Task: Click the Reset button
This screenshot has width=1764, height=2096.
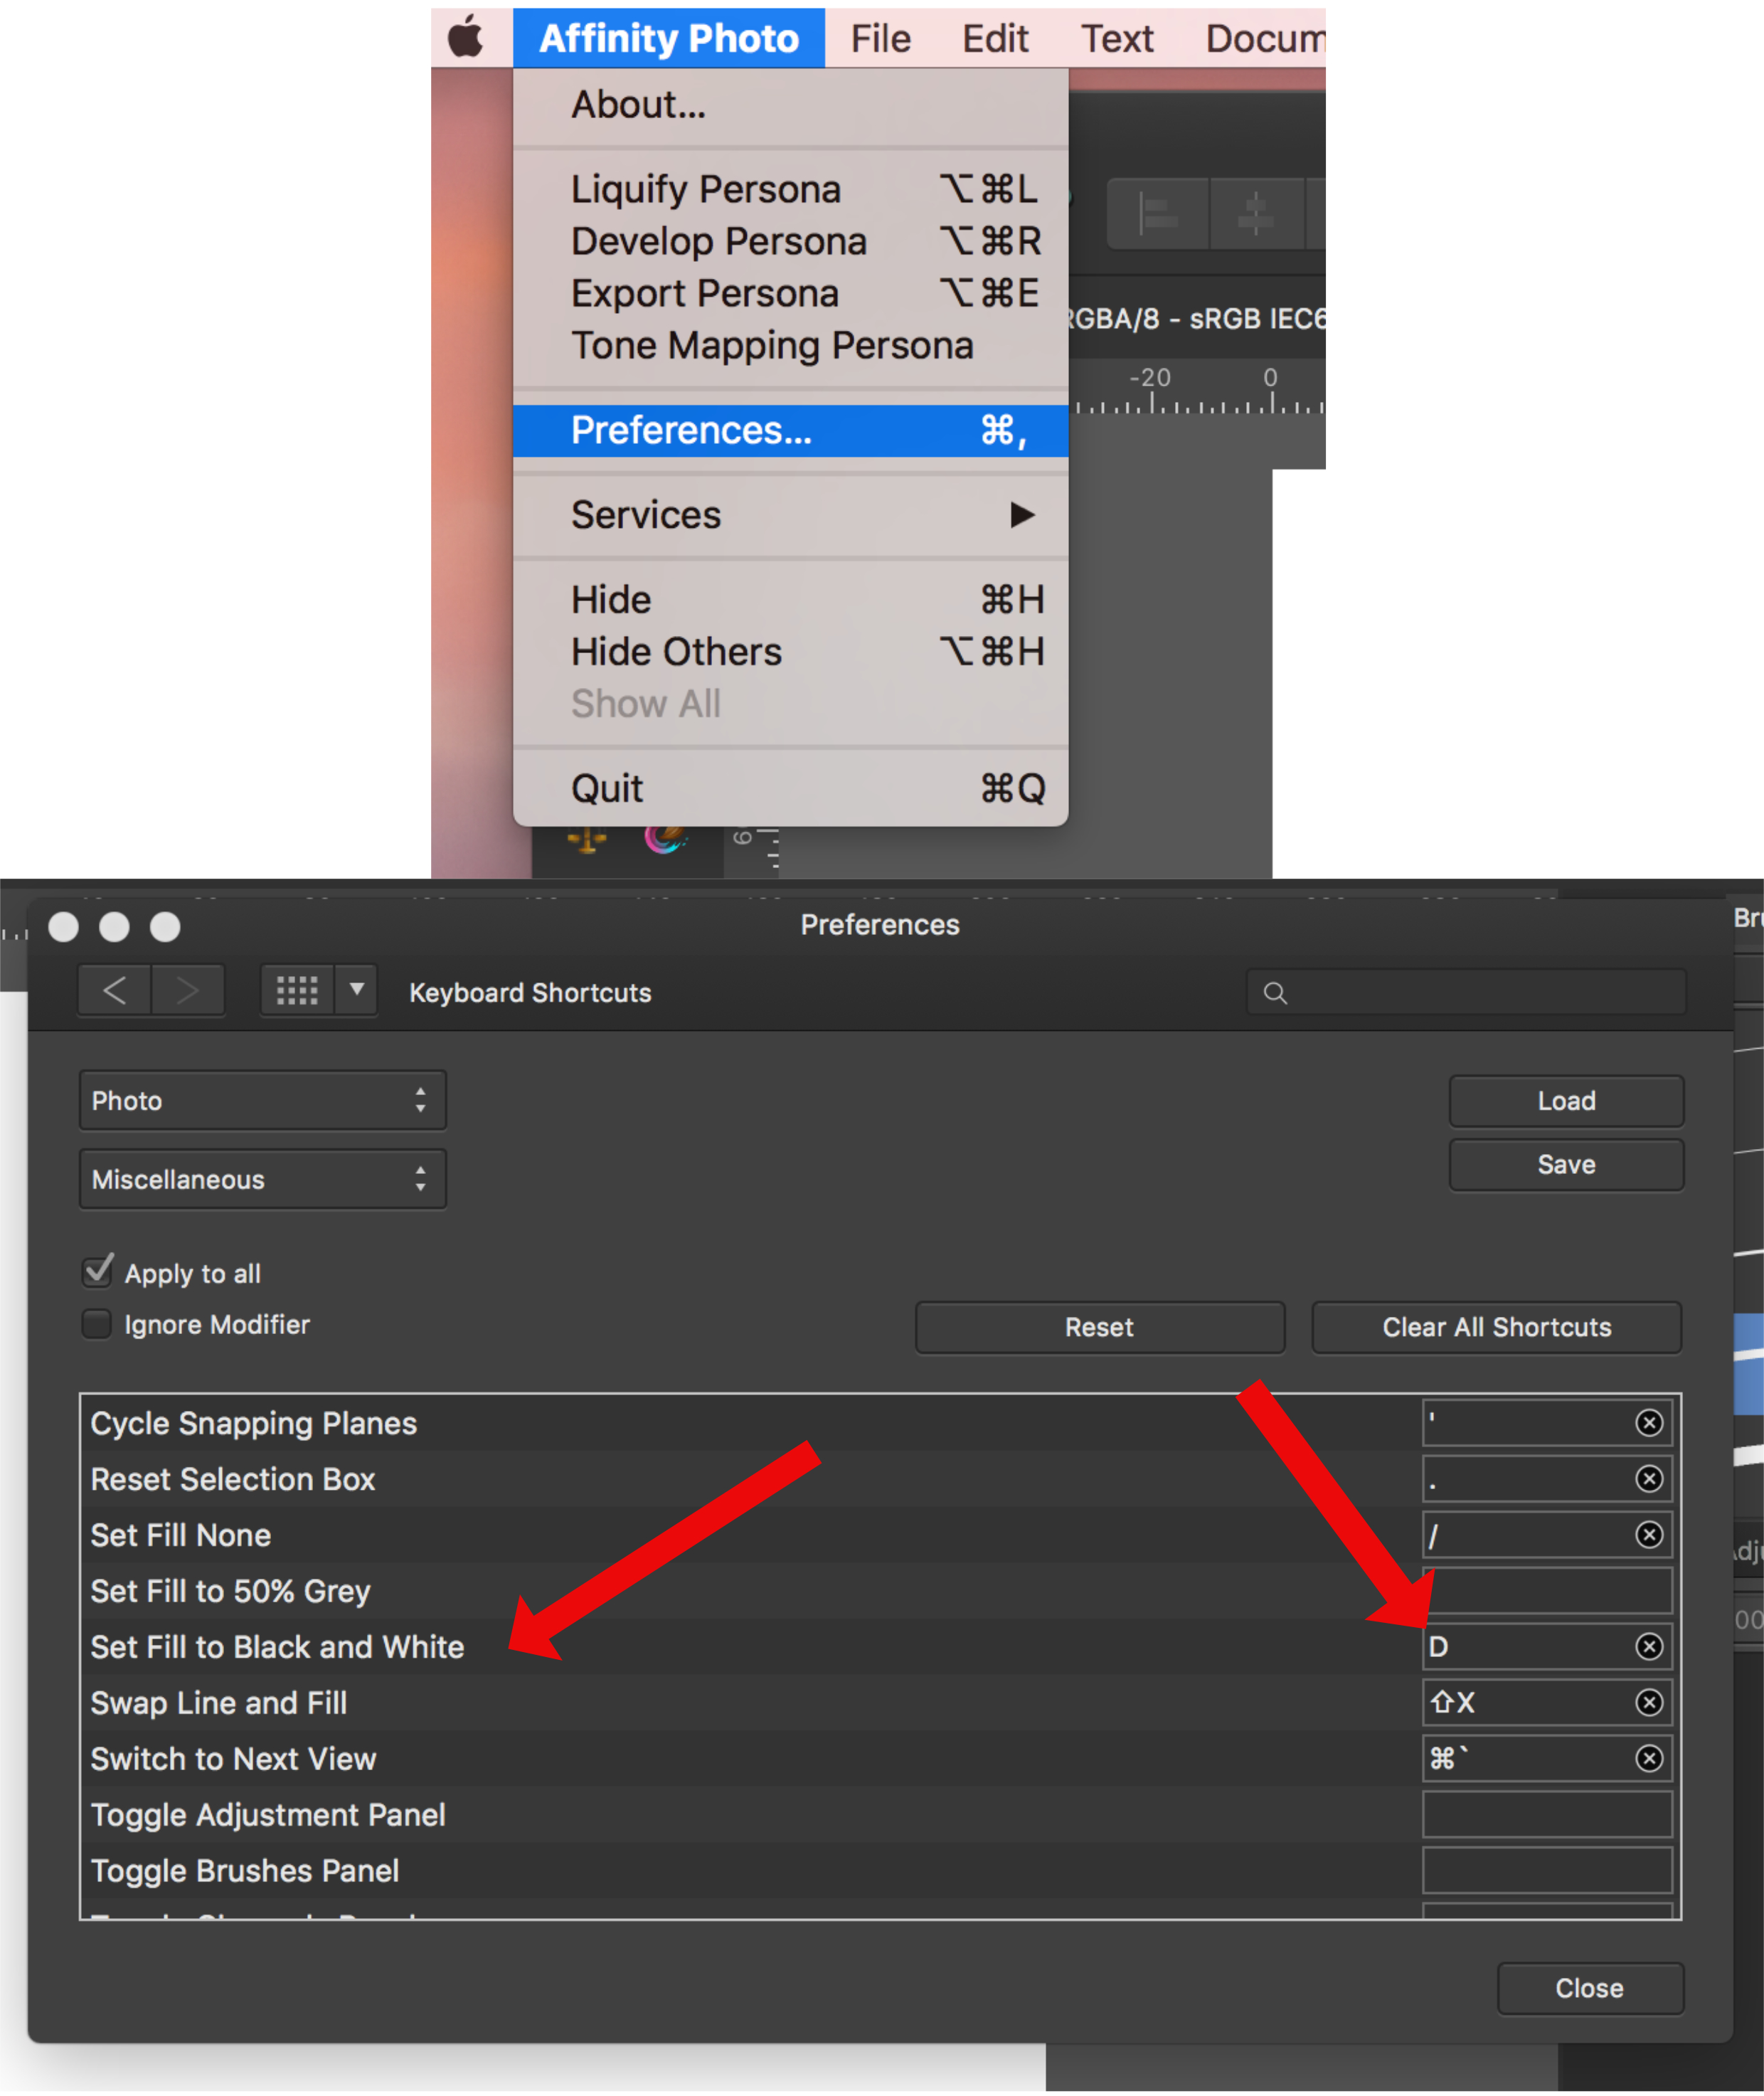Action: point(1100,1327)
